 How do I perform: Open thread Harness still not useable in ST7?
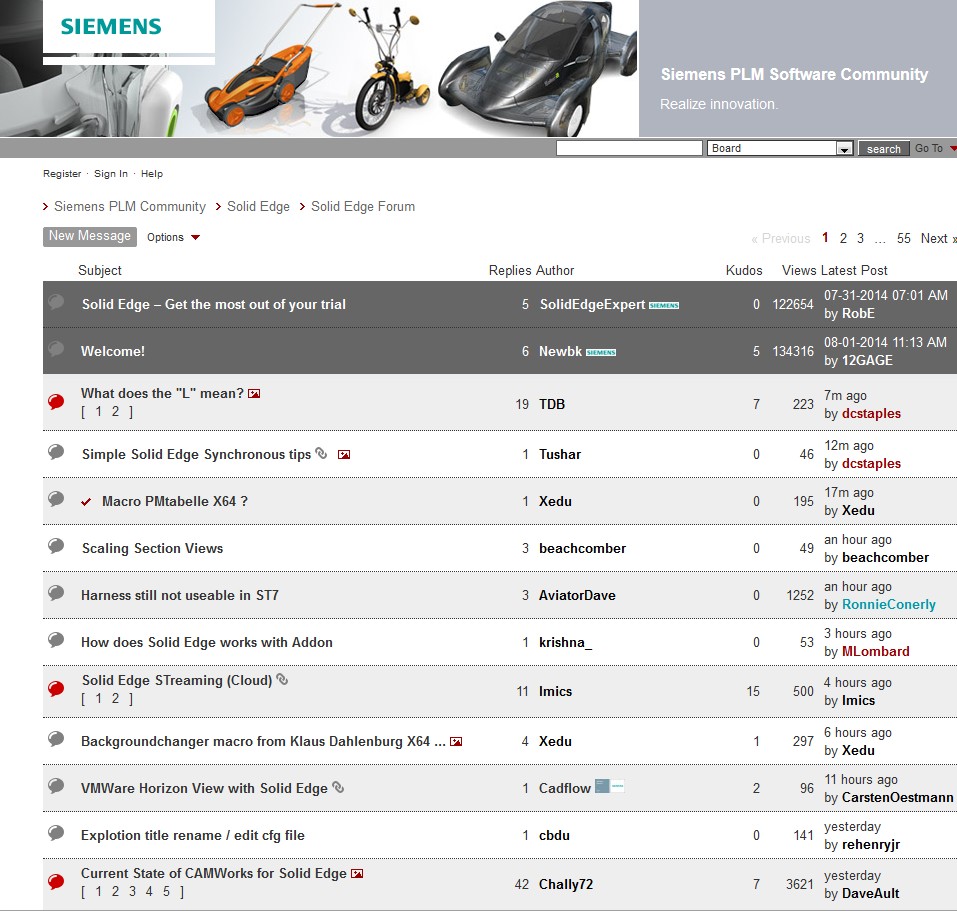180,595
